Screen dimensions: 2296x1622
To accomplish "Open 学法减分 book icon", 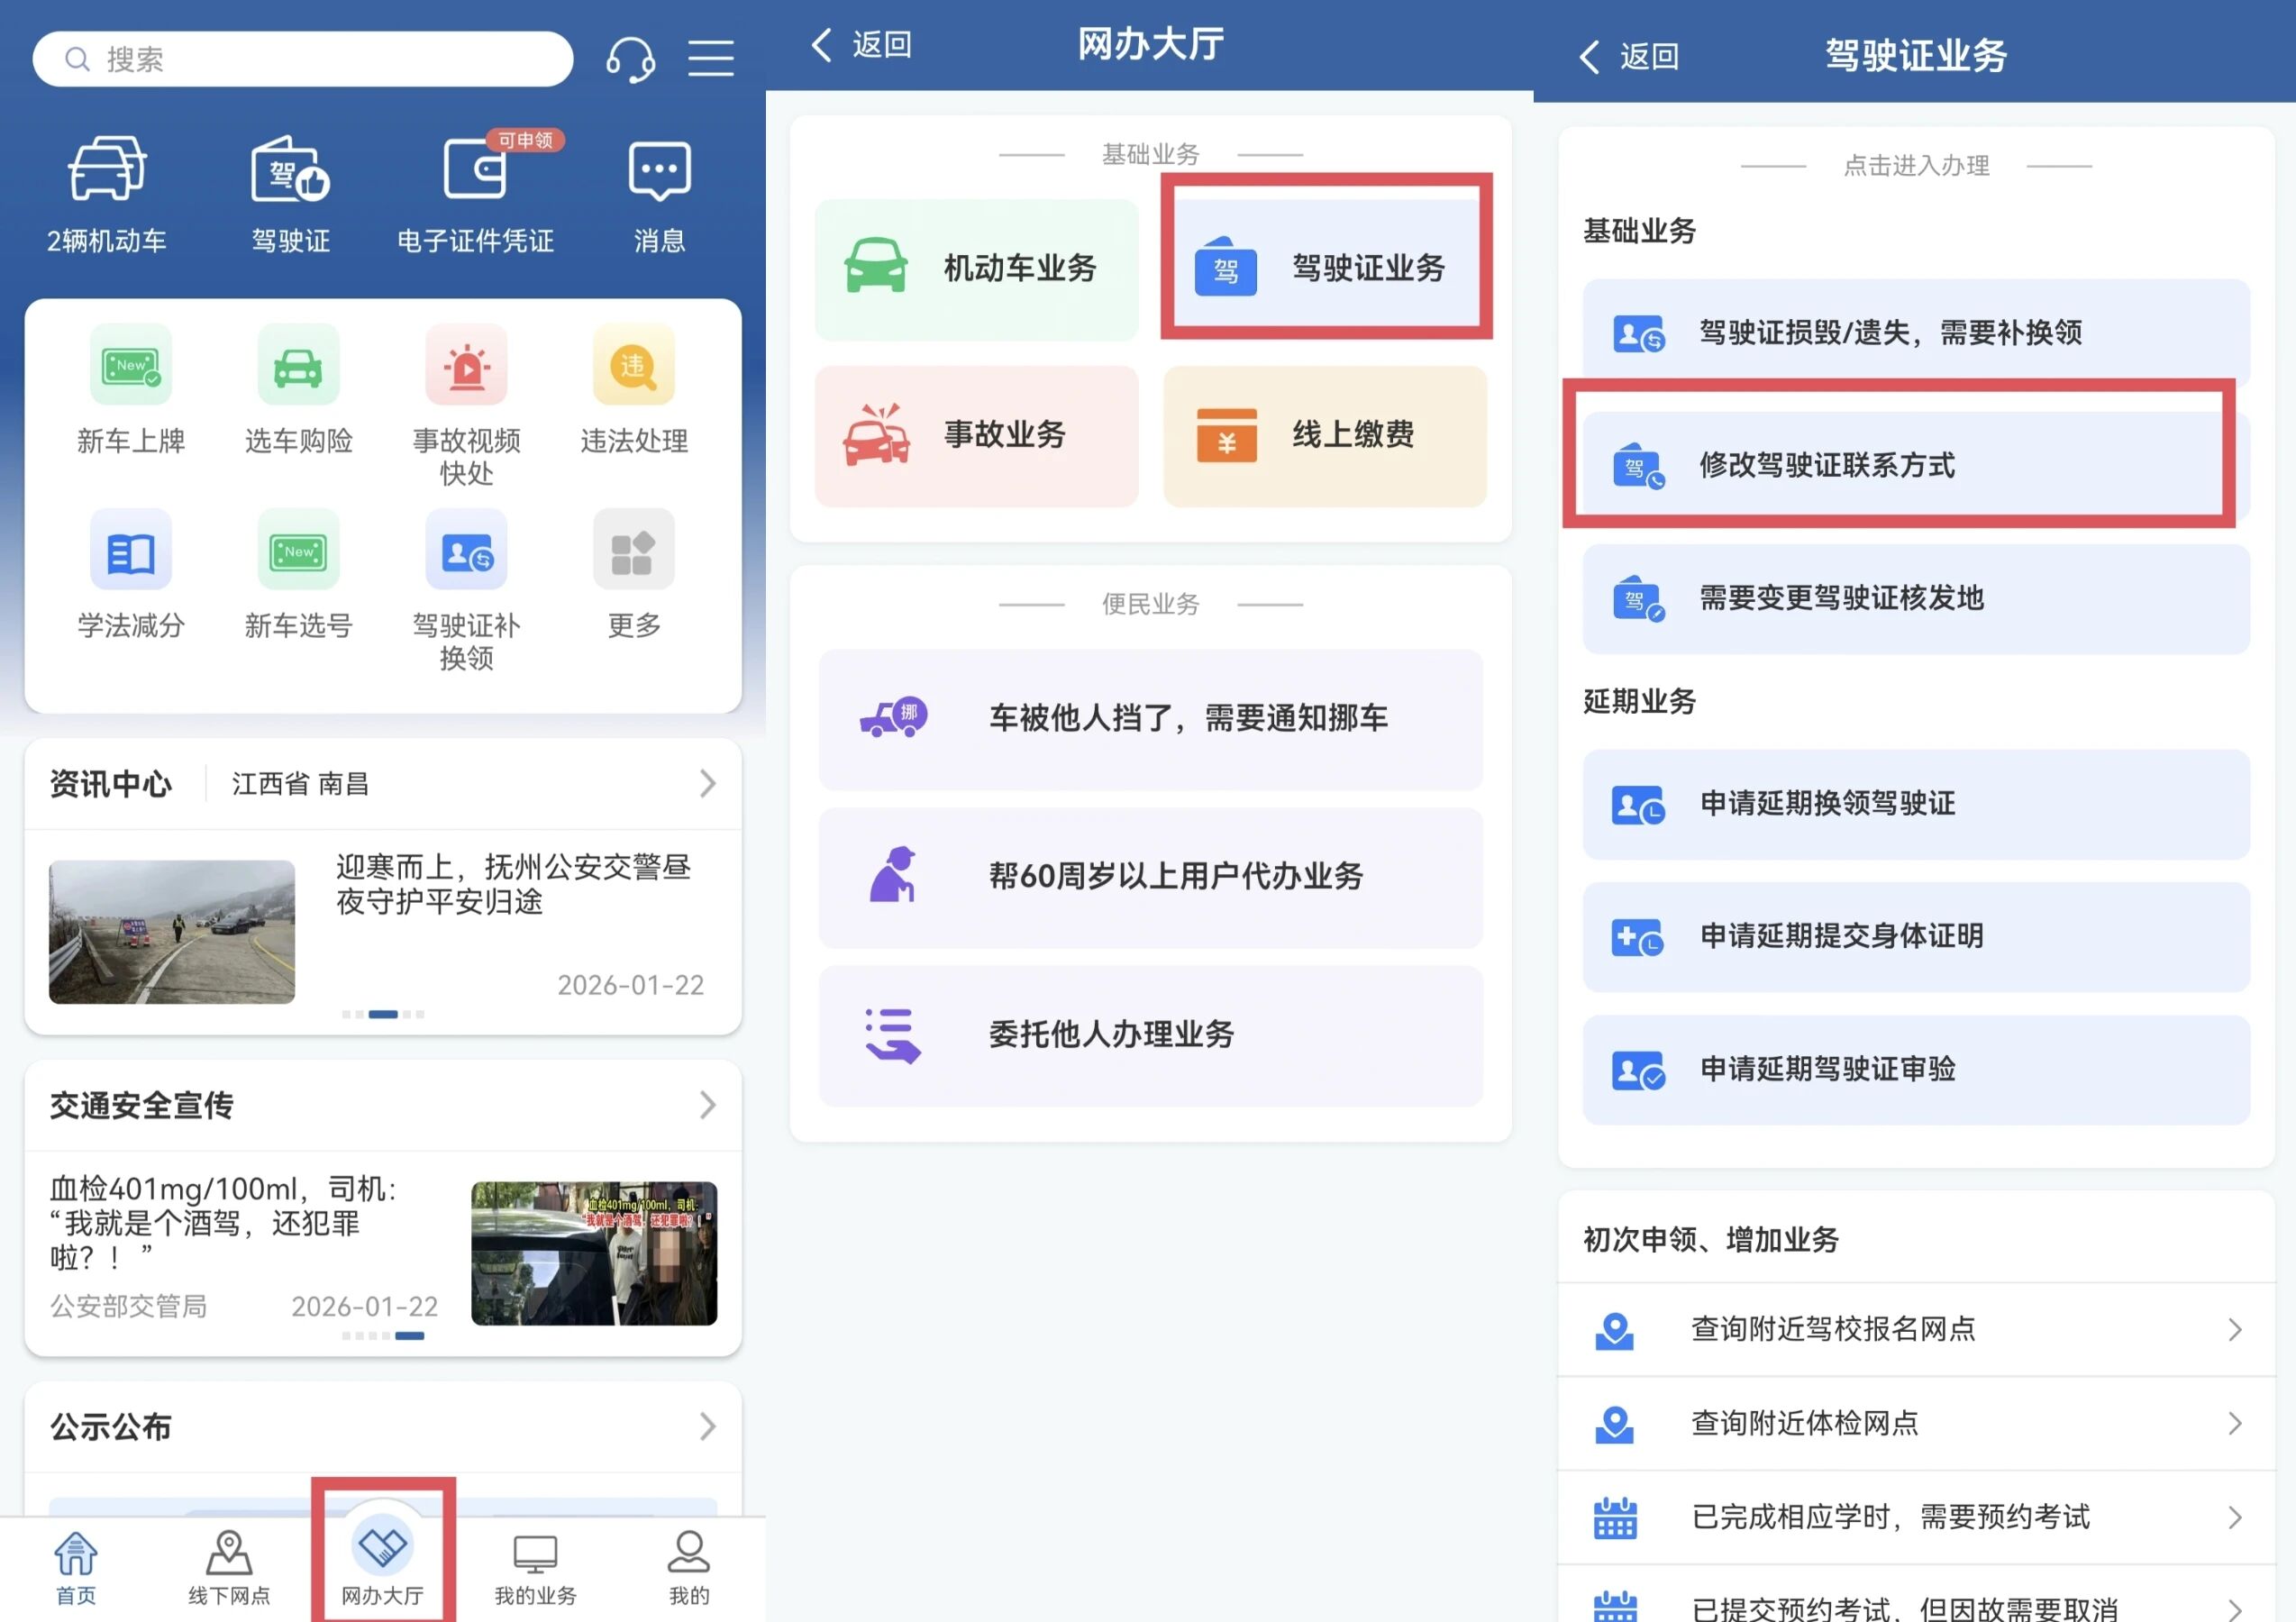I will pyautogui.click(x=131, y=551).
